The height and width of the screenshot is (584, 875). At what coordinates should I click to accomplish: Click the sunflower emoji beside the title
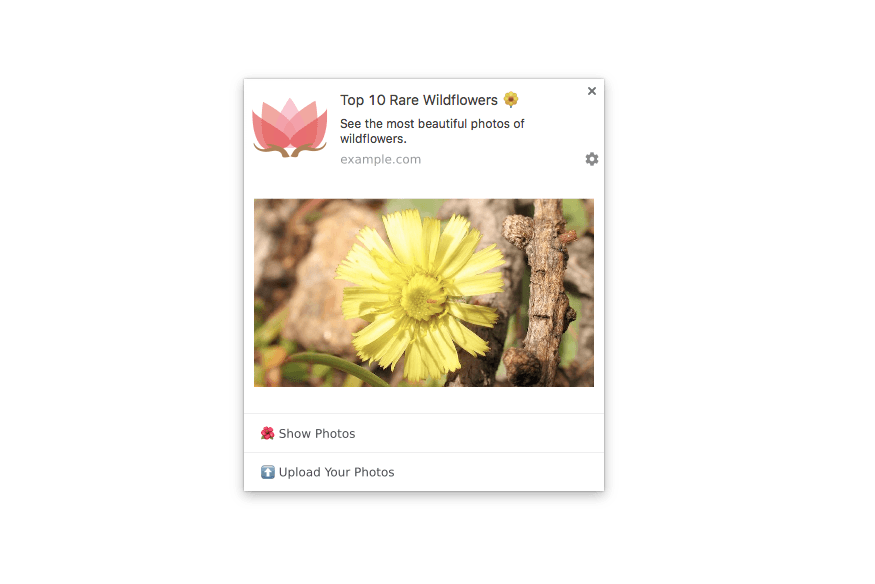[x=511, y=99]
